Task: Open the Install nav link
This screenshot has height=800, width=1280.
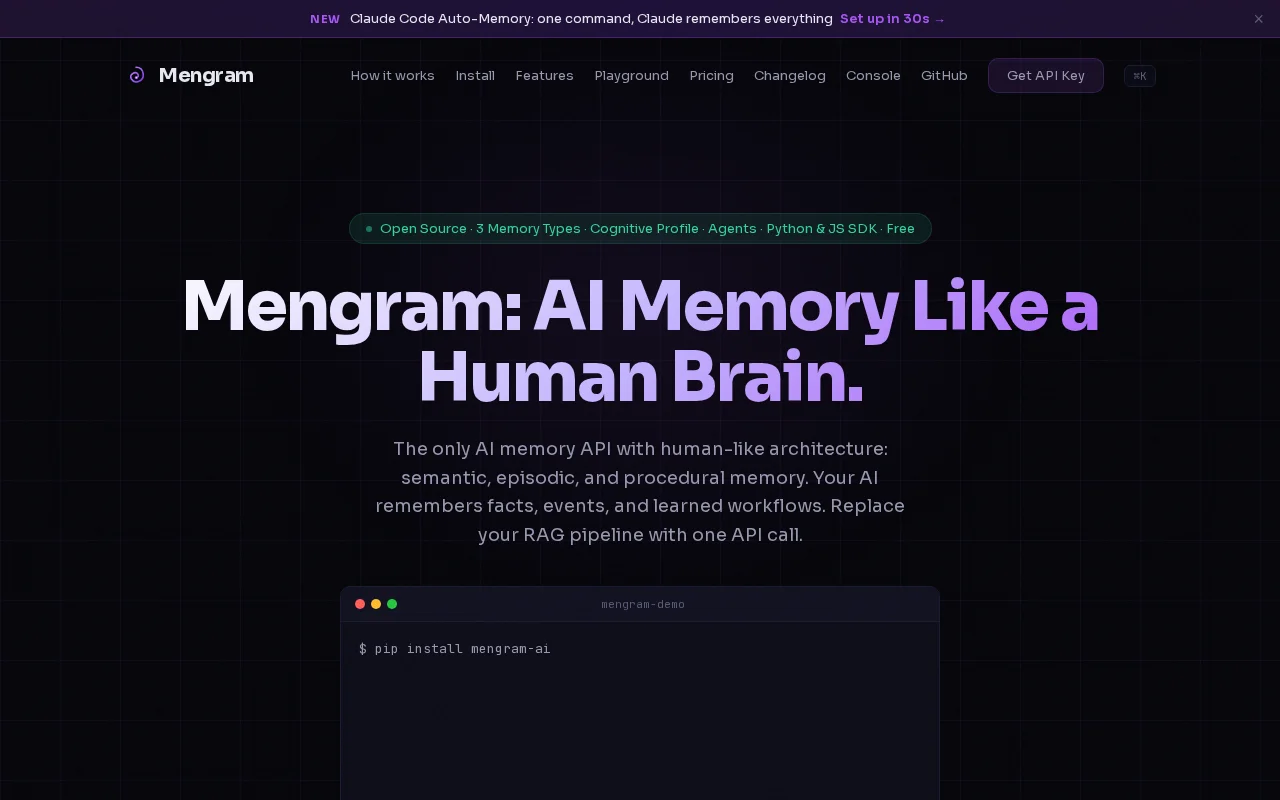Action: [x=475, y=76]
